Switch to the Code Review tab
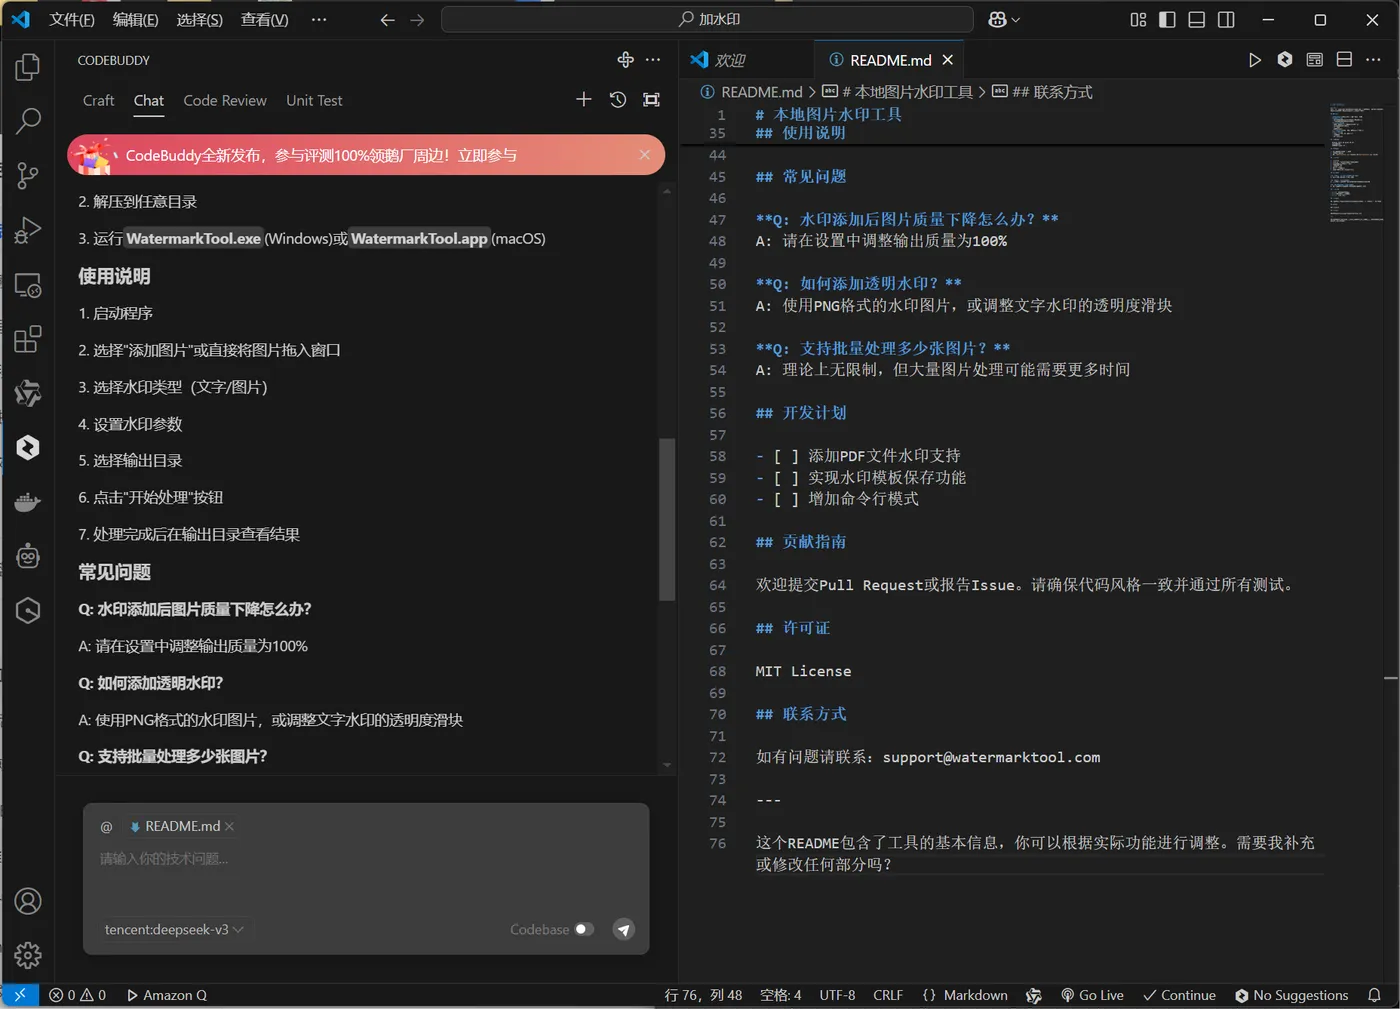 pyautogui.click(x=224, y=100)
